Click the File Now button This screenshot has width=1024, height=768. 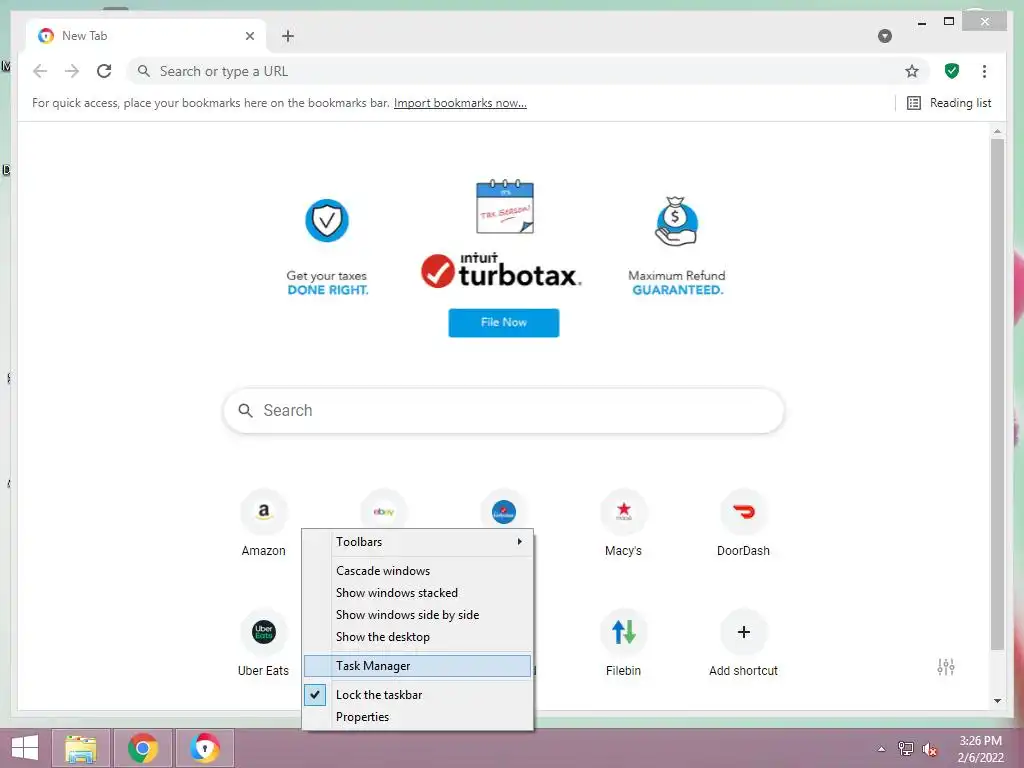click(504, 323)
